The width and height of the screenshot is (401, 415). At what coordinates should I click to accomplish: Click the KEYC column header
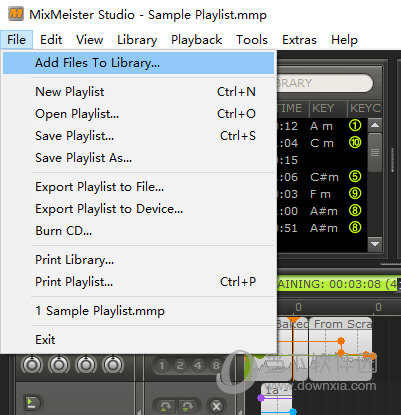pos(365,108)
